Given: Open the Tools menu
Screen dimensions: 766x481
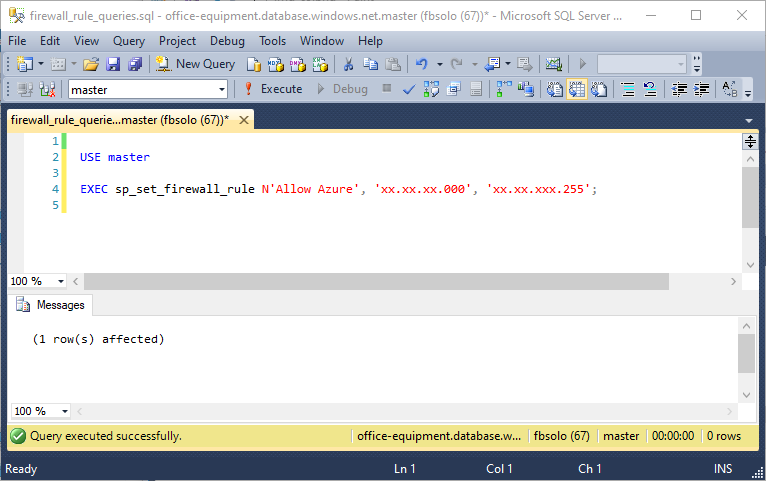Looking at the screenshot, I should click(x=273, y=41).
